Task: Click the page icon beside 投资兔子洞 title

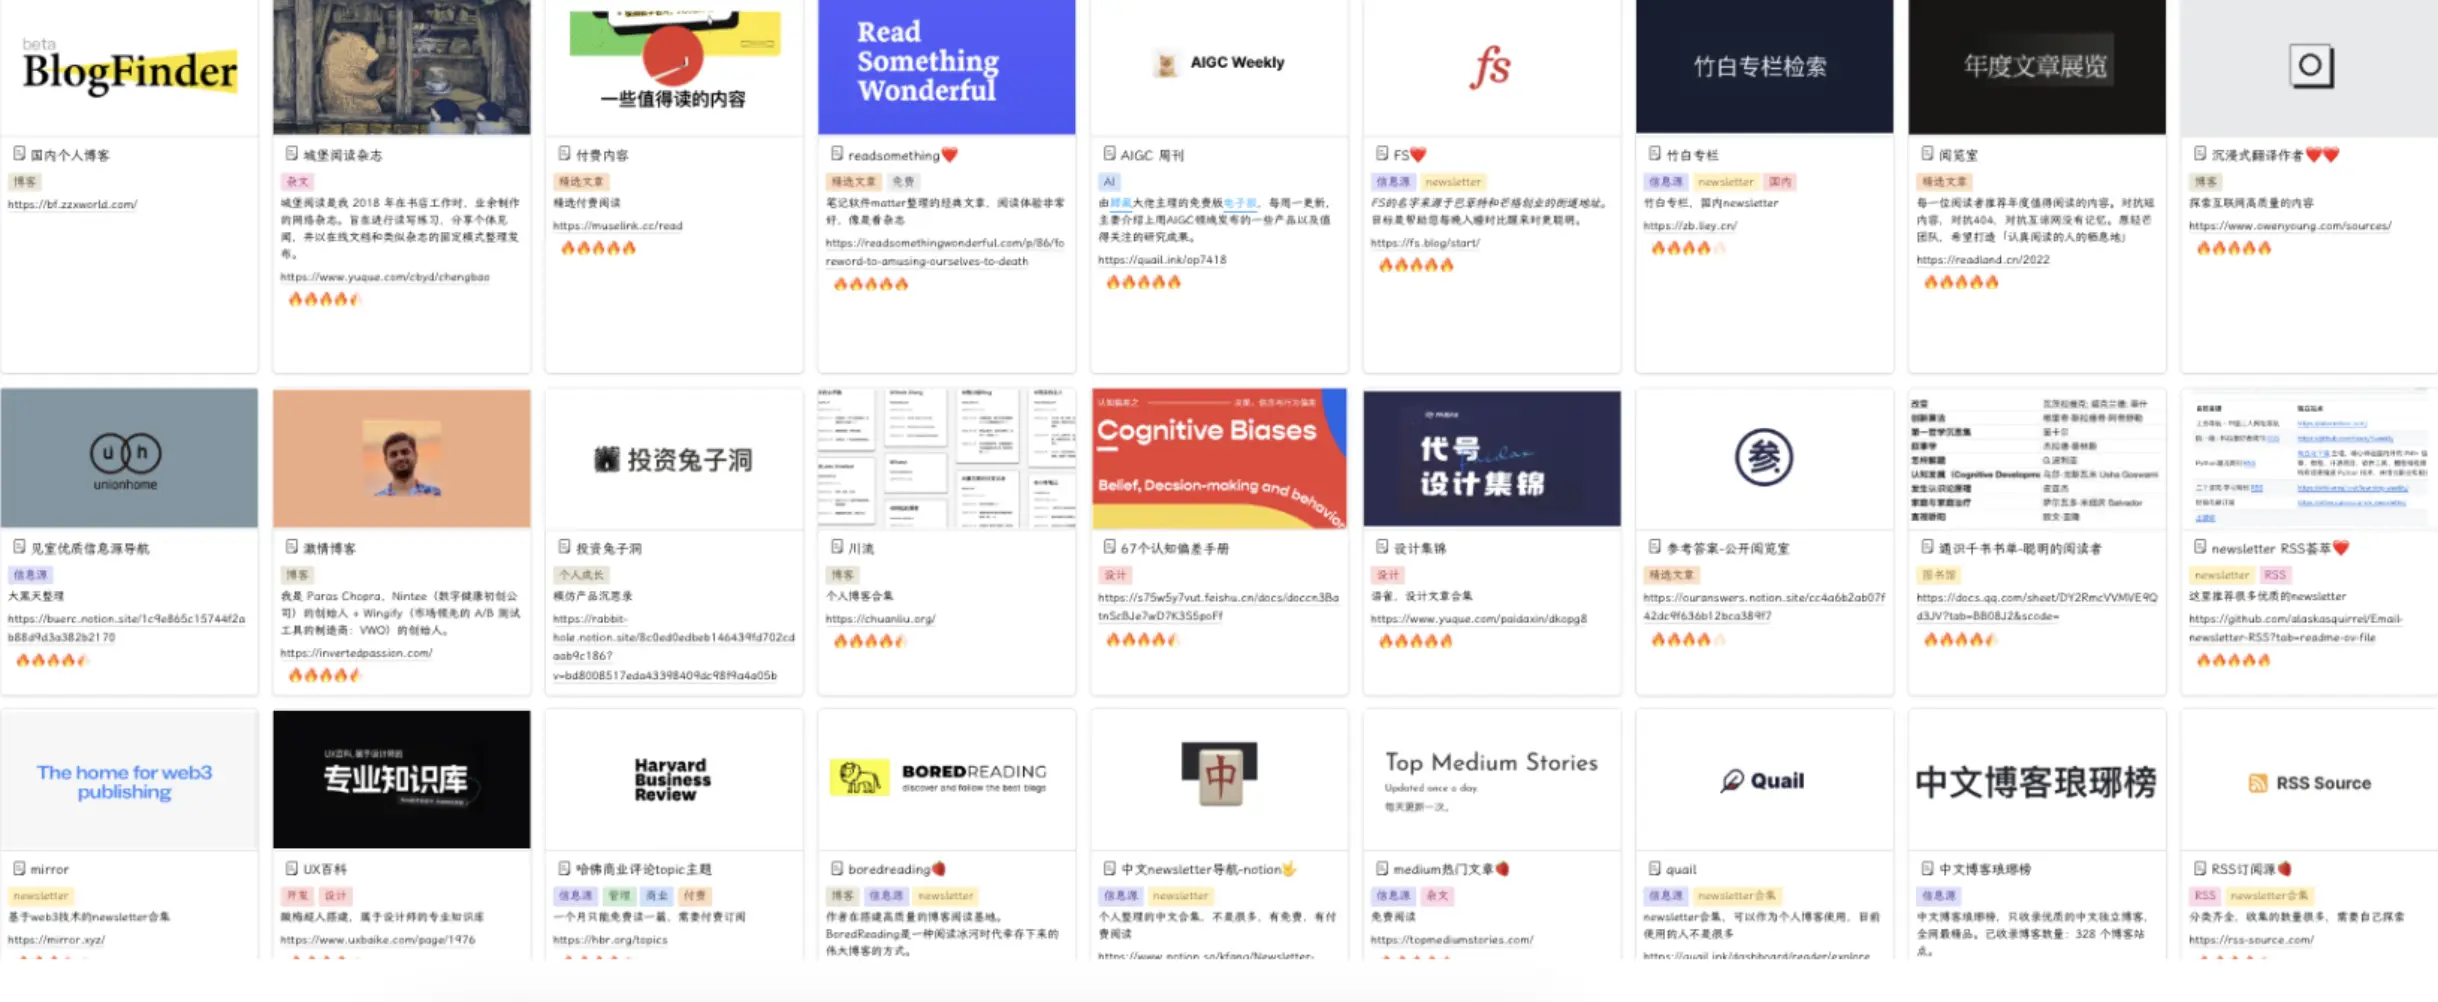Action: click(564, 547)
